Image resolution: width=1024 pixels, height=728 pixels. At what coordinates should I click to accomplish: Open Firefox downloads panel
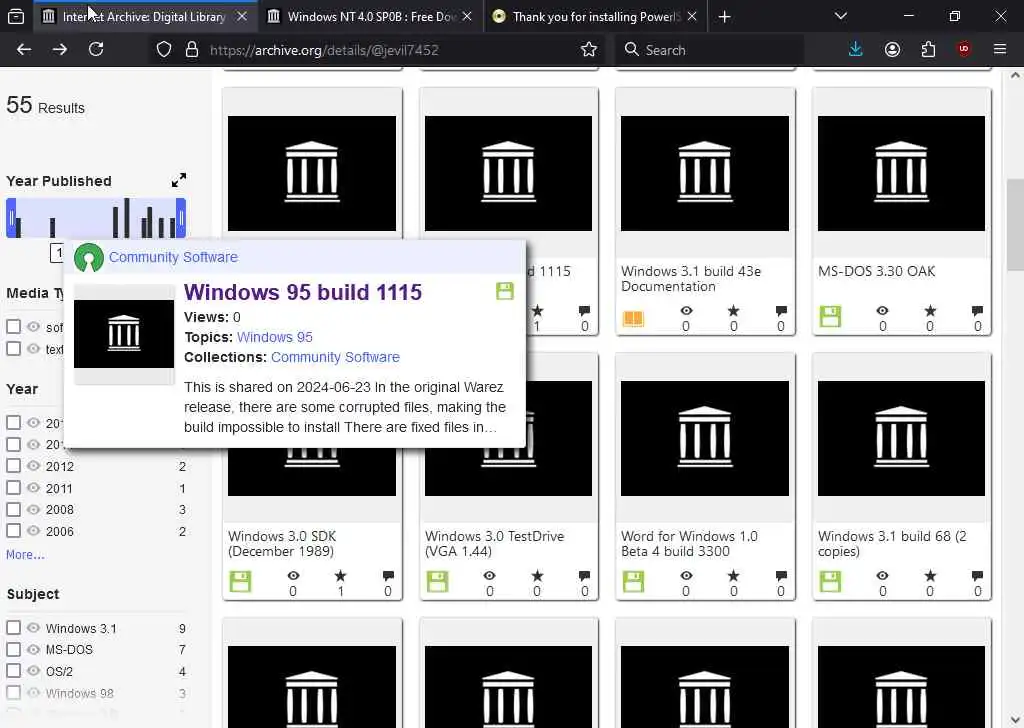[856, 50]
